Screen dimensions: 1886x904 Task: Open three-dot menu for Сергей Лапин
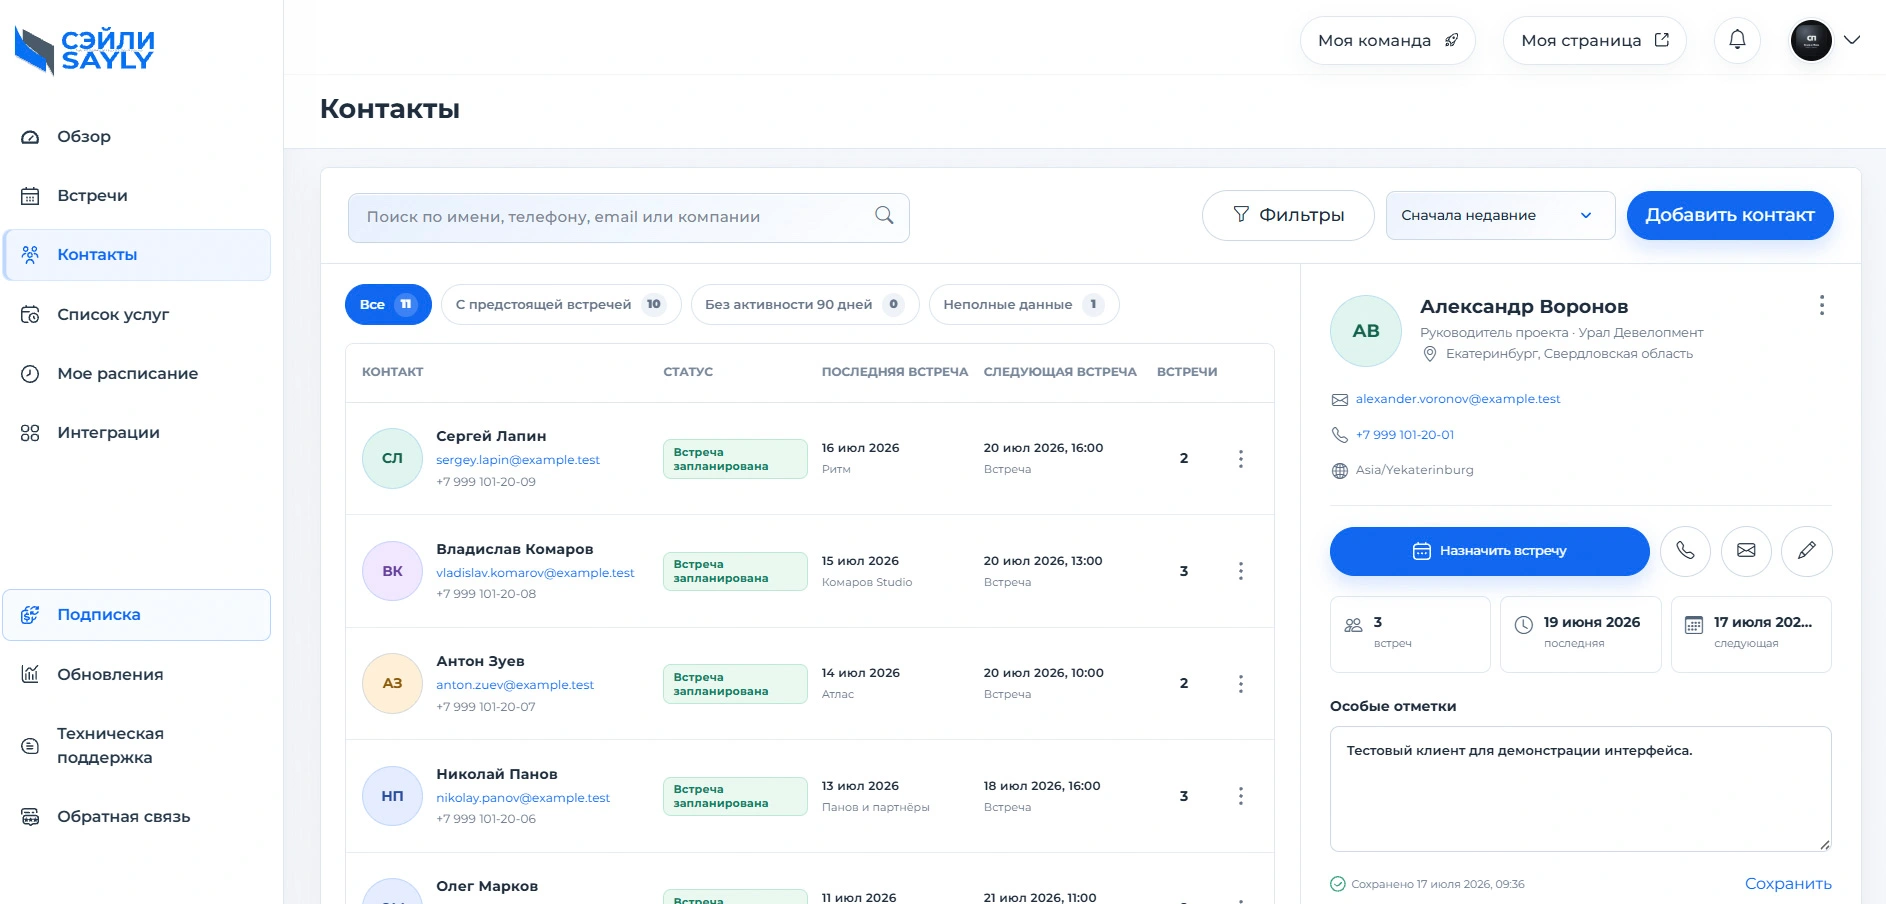[1241, 459]
